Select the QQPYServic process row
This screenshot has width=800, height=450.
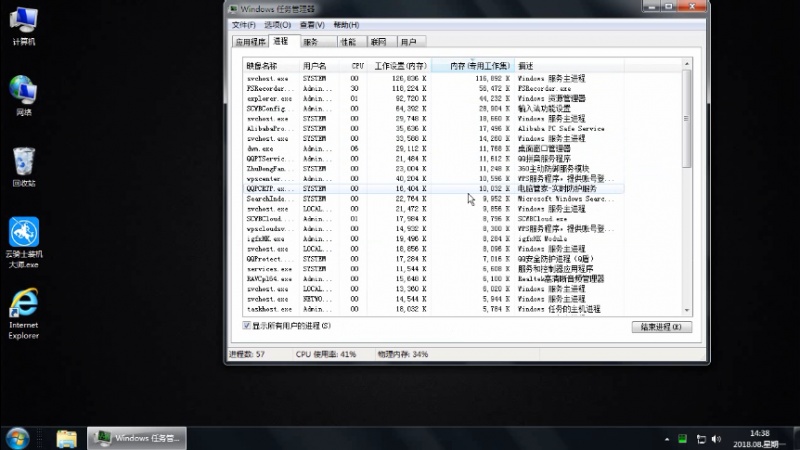(x=433, y=159)
